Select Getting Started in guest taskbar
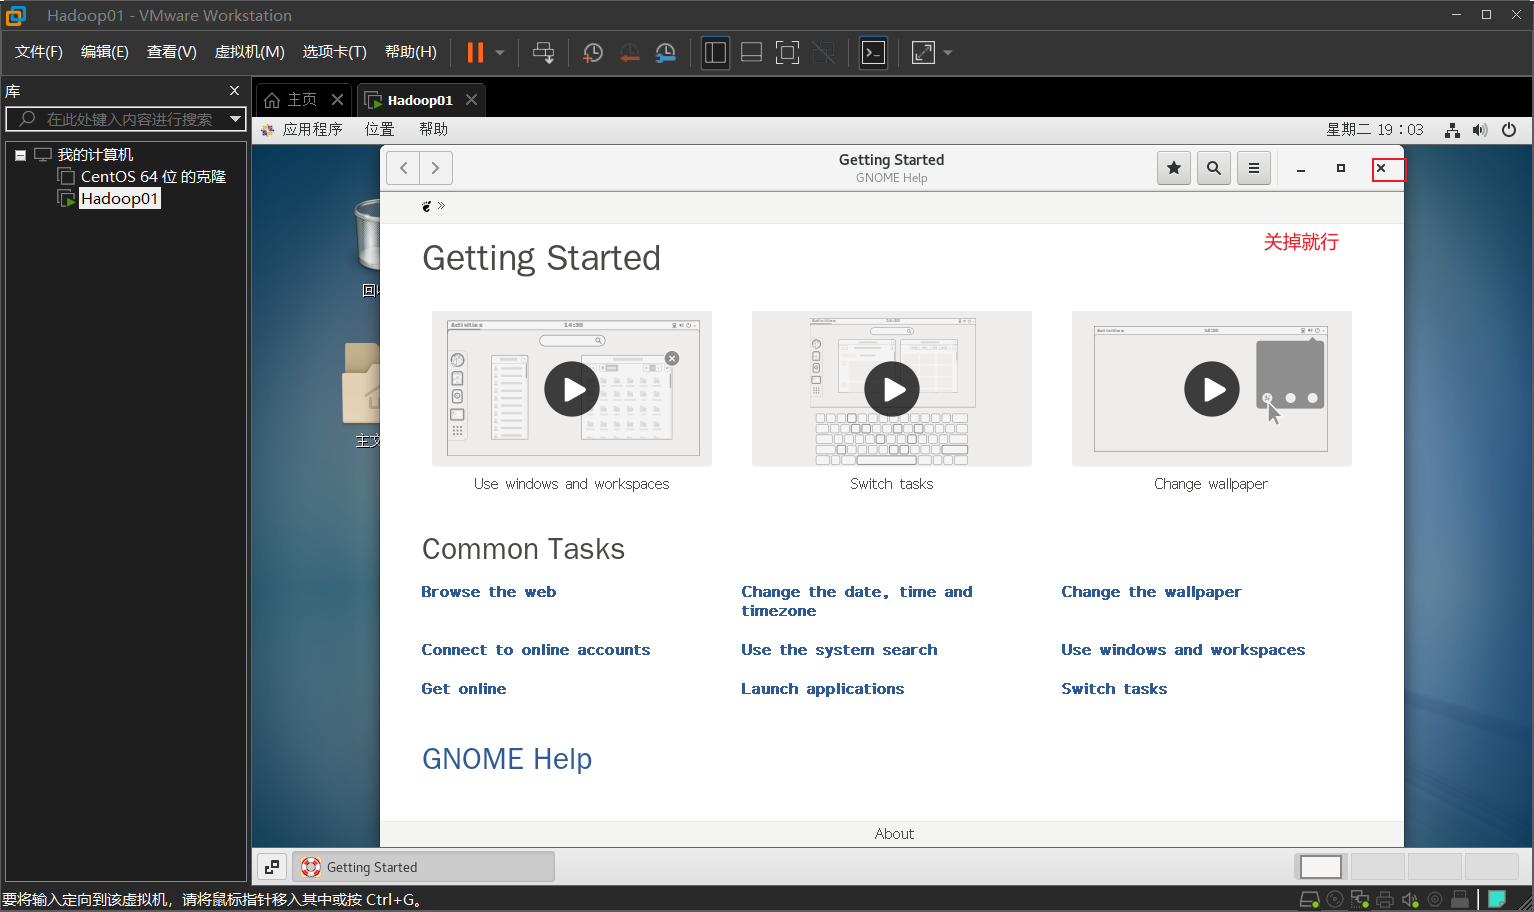The width and height of the screenshot is (1534, 912). 423,867
